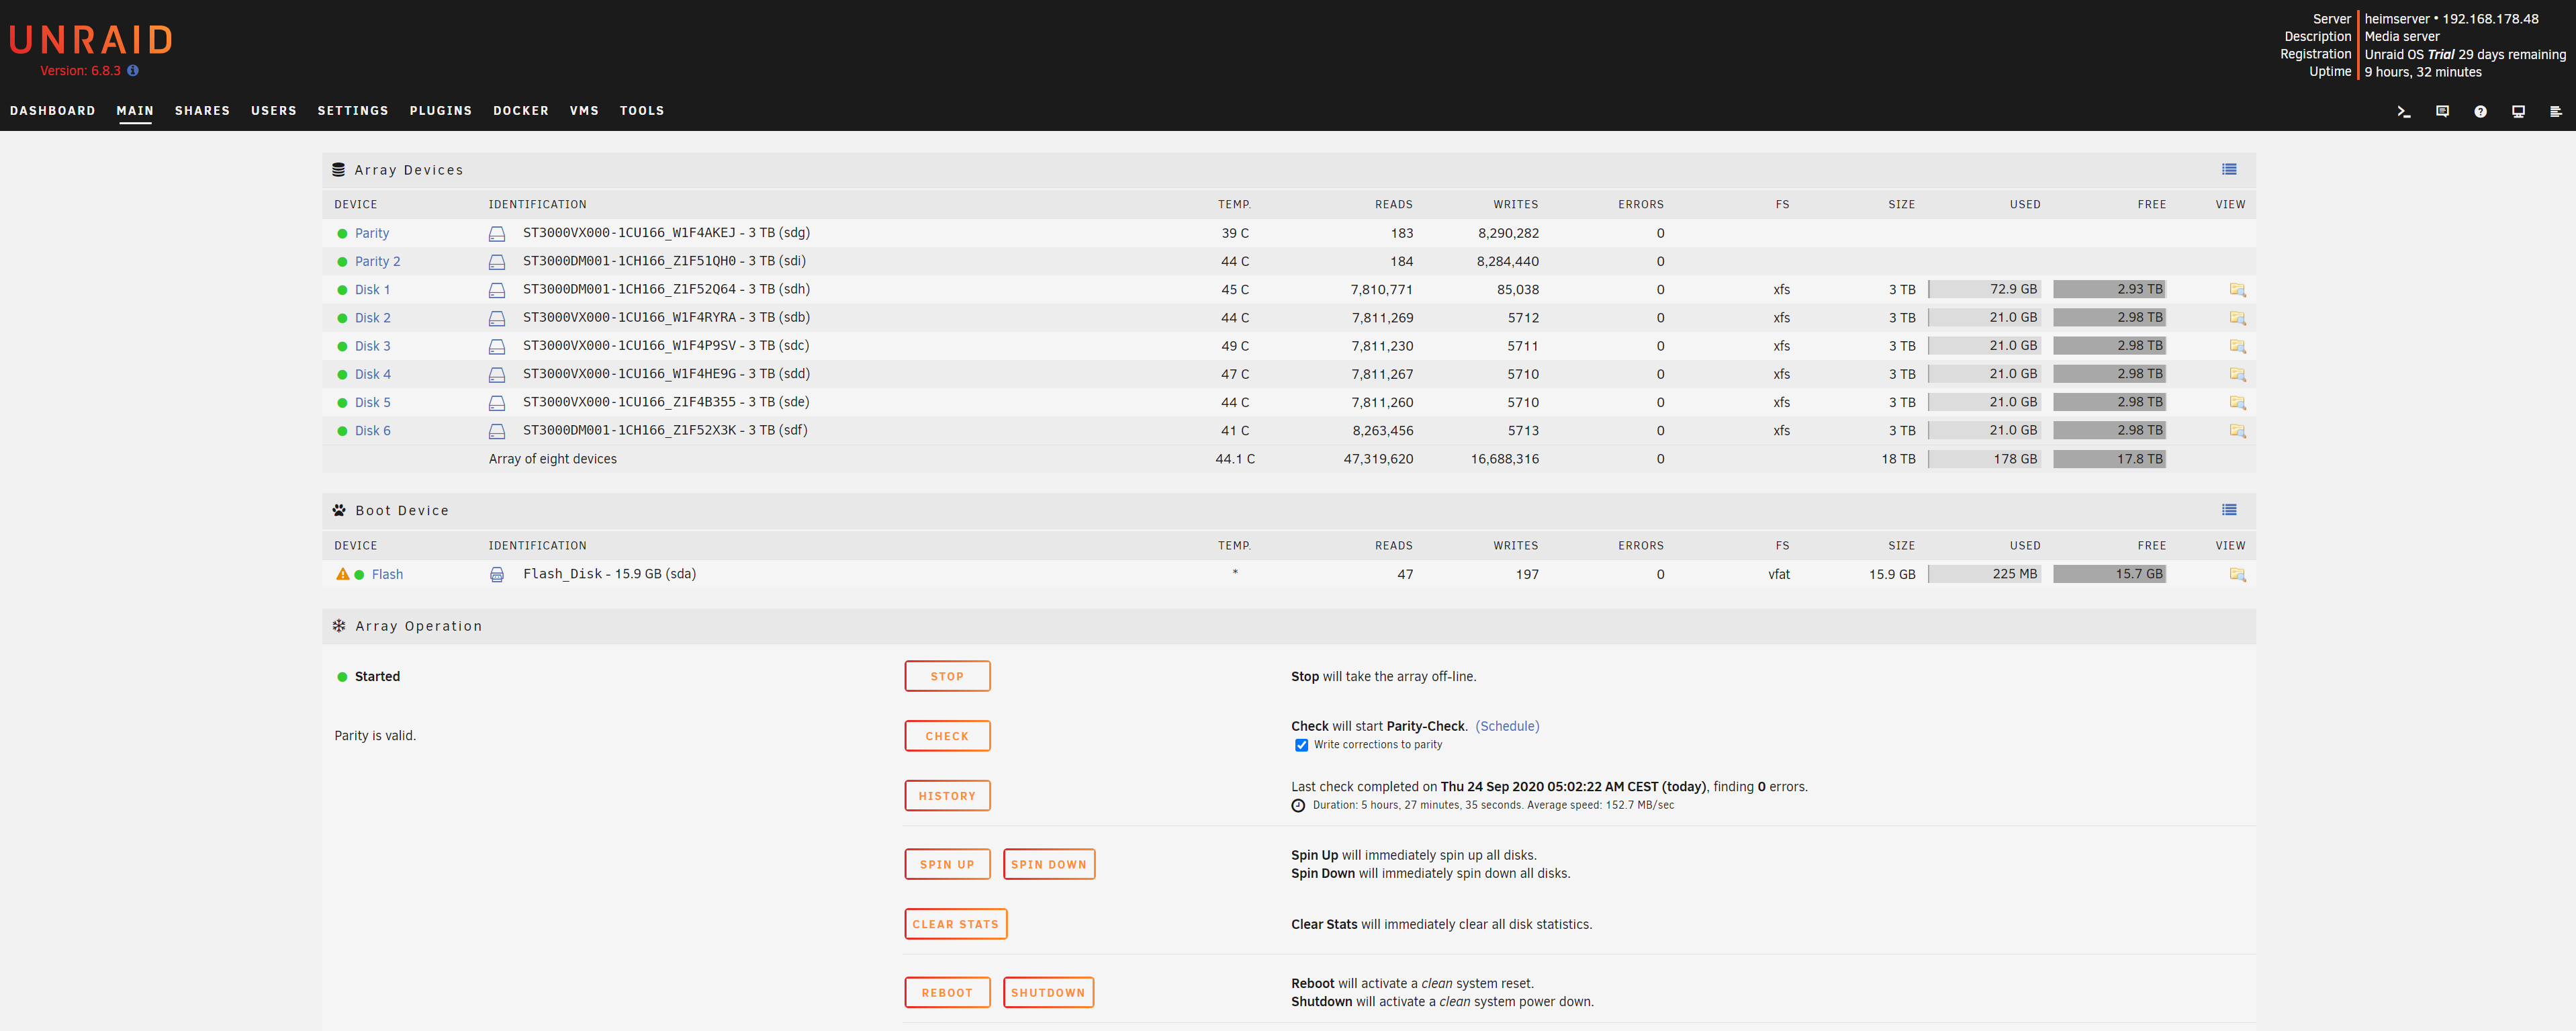2576x1031 pixels.
Task: Open the Docker menu item
Action: pos(520,111)
